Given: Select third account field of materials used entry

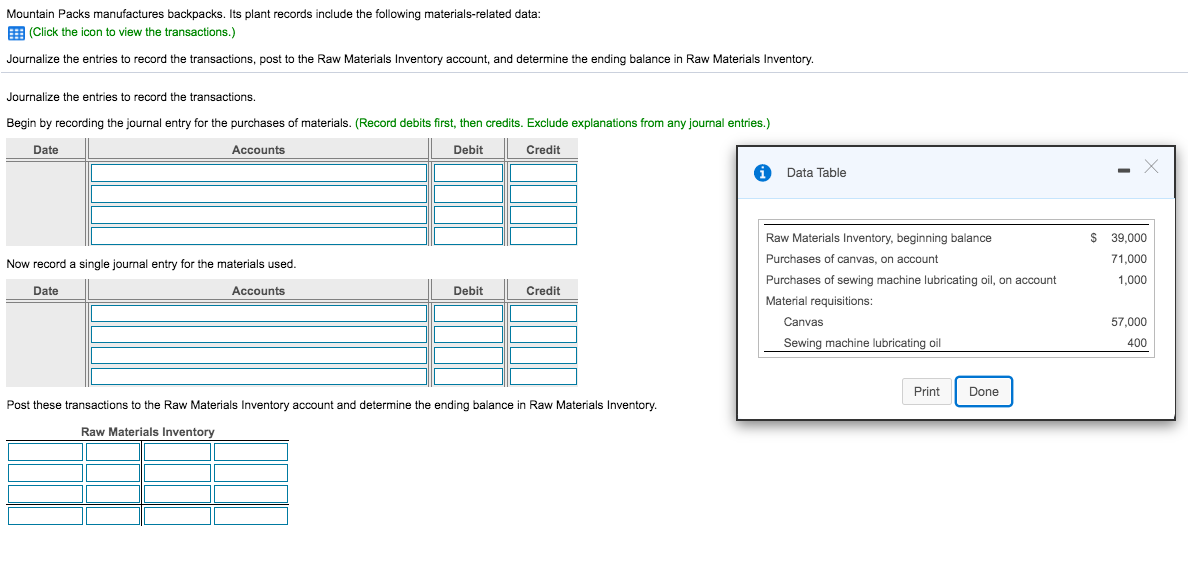Looking at the screenshot, I should [259, 356].
